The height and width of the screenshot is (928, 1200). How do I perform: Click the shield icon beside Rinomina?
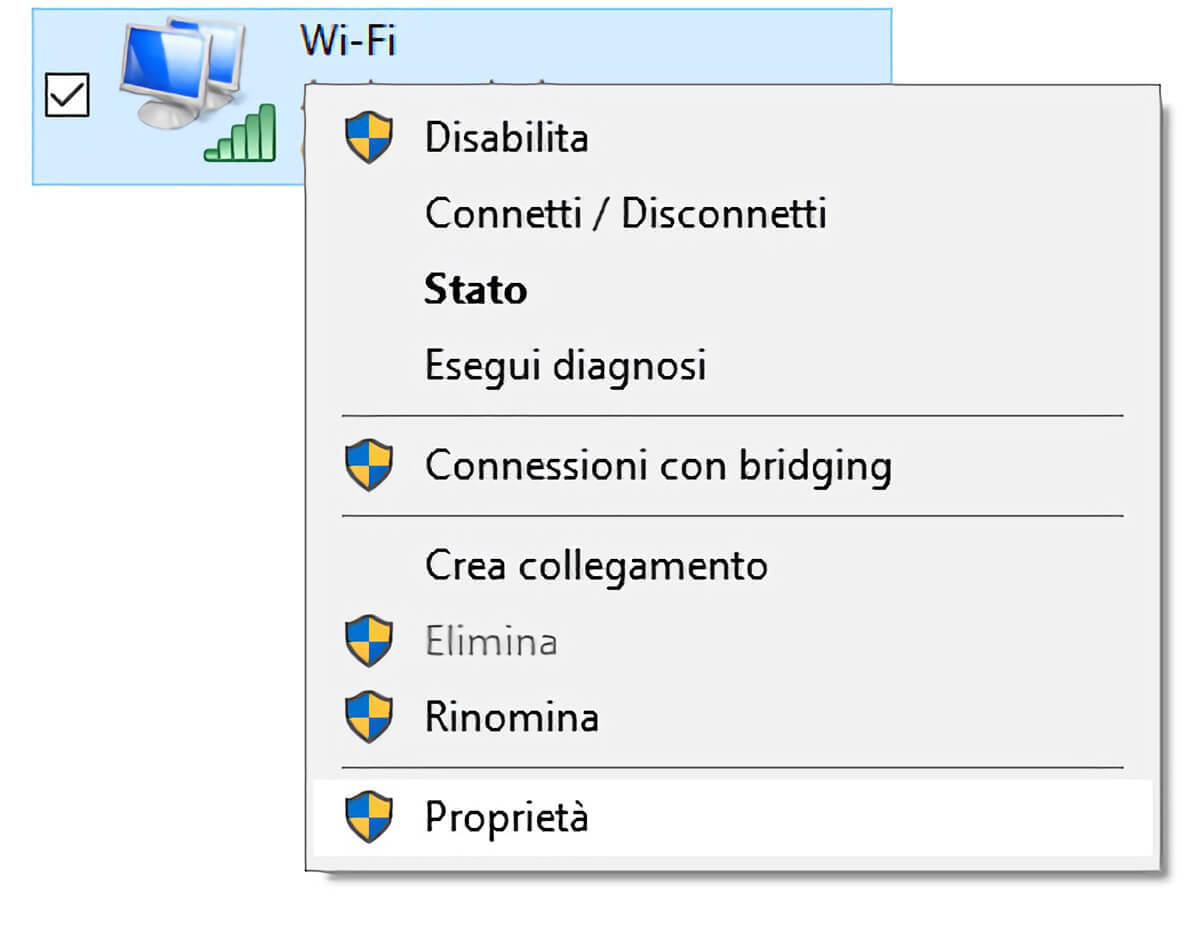pos(369,717)
